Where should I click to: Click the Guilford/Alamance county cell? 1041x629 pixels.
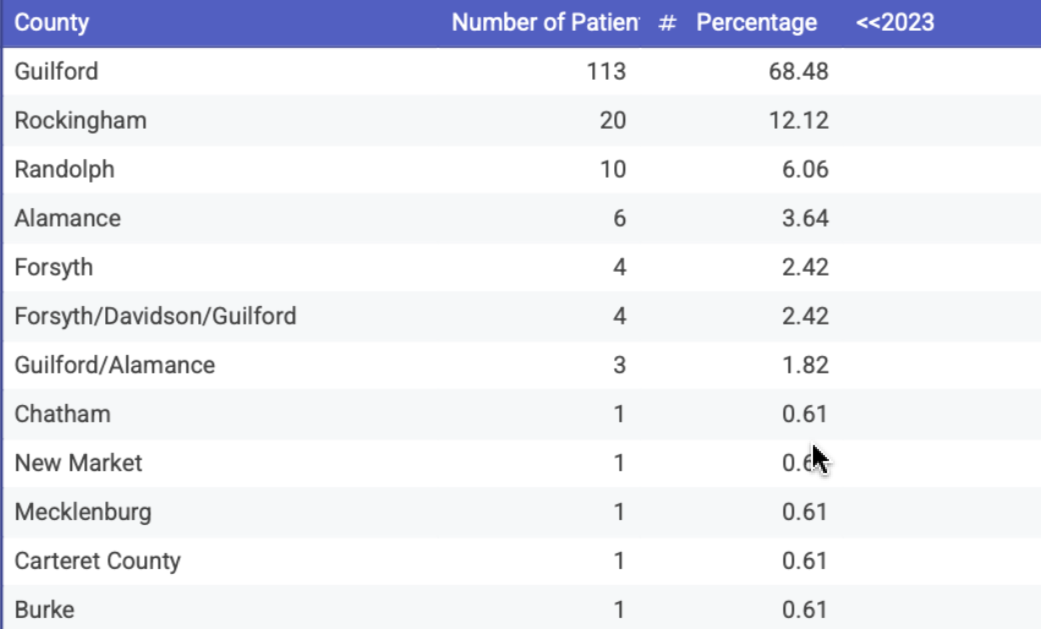[114, 365]
